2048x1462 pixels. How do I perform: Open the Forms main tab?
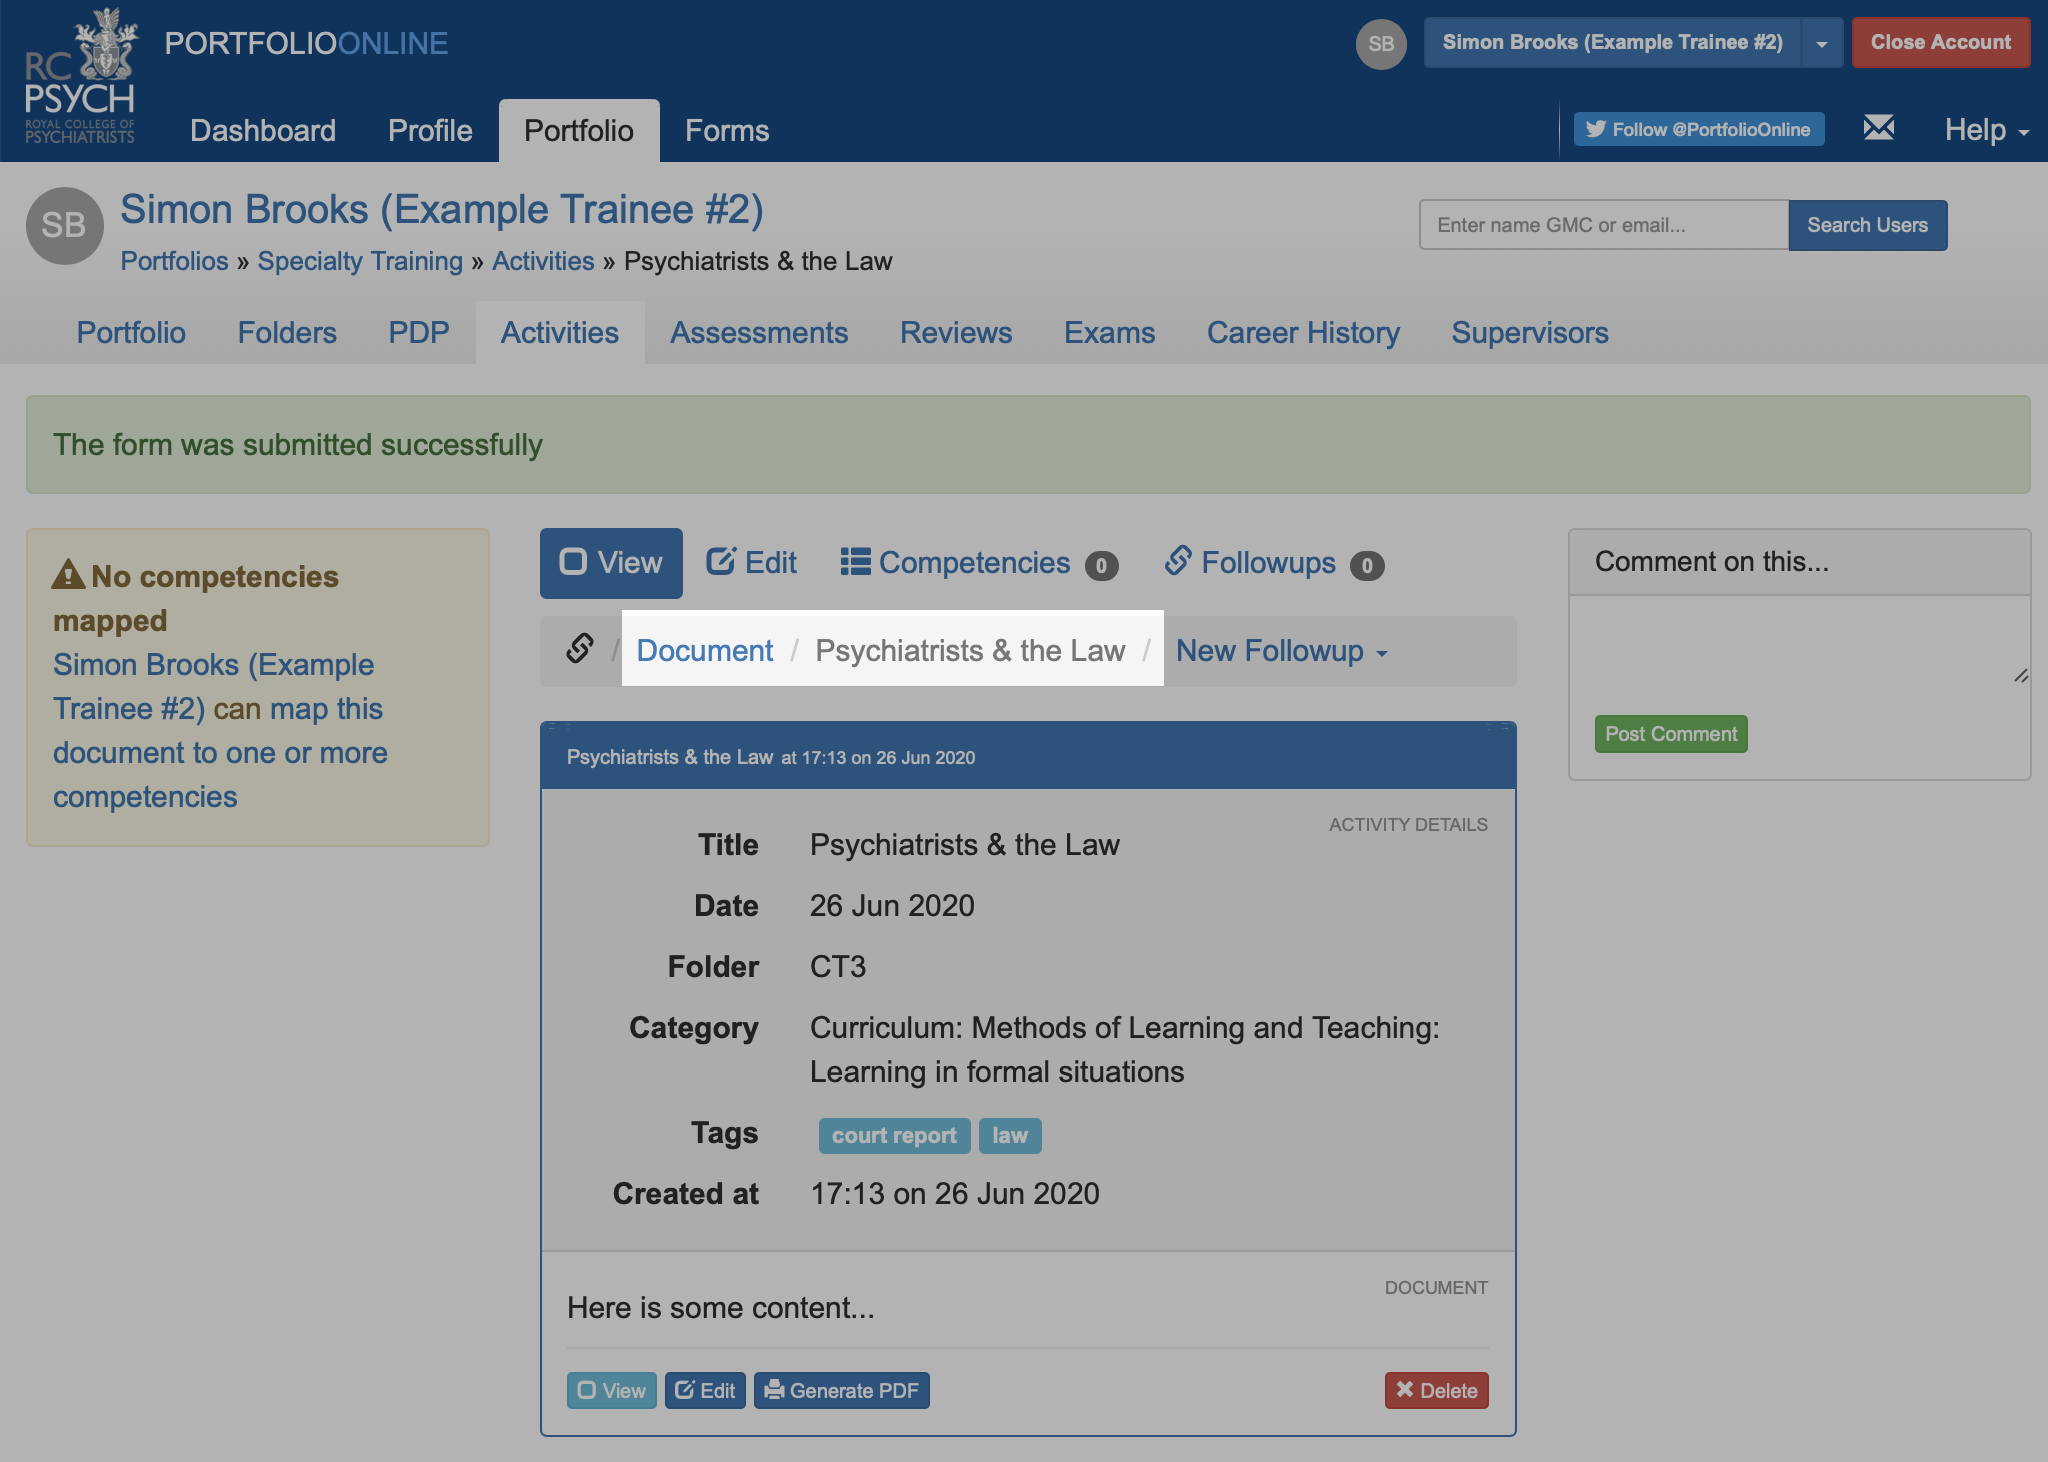tap(726, 131)
